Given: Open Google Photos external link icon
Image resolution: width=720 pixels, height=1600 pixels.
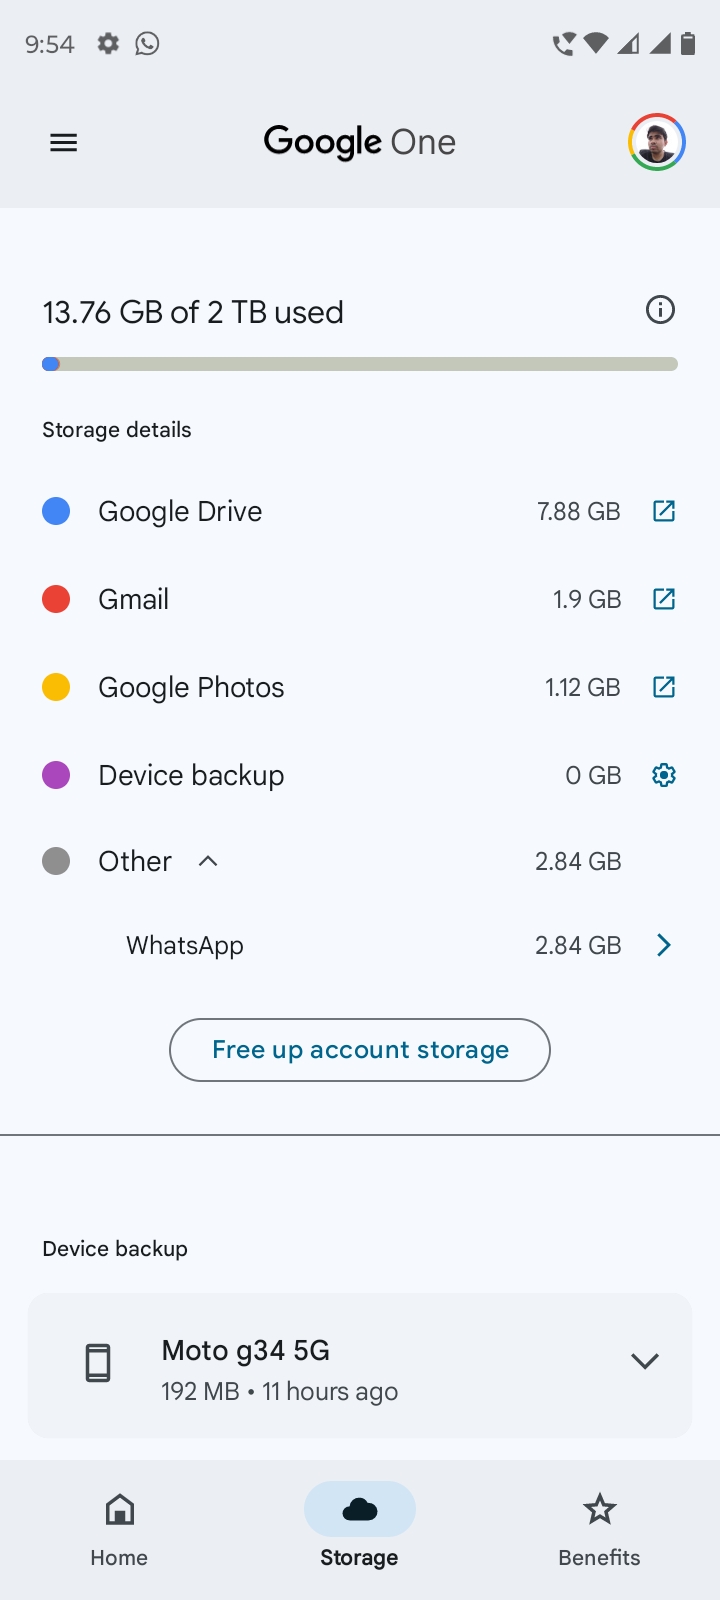Looking at the screenshot, I should [x=664, y=687].
